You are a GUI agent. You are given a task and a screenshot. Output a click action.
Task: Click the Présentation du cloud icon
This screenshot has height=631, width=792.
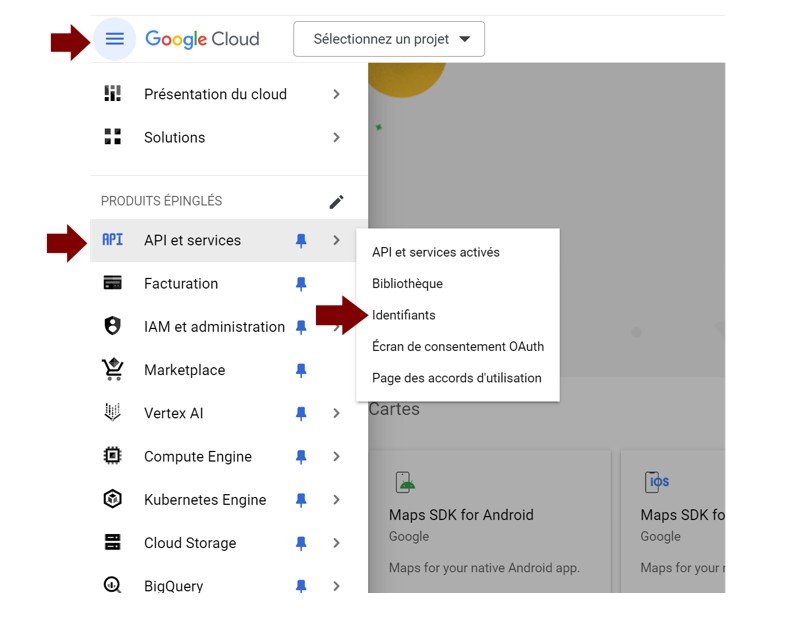(112, 94)
